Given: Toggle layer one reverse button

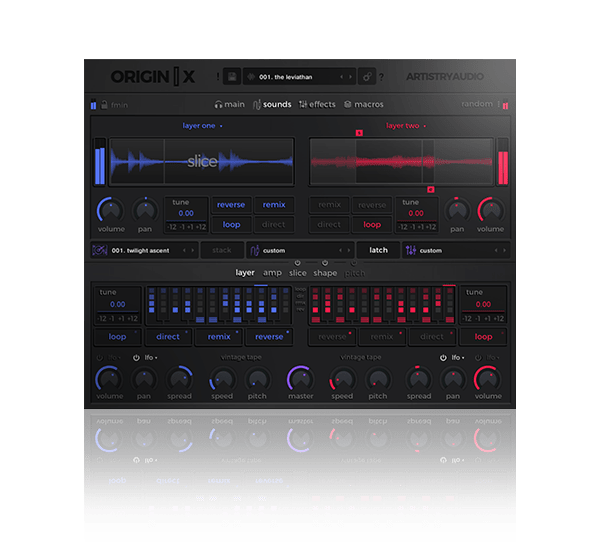Looking at the screenshot, I should pos(231,205).
